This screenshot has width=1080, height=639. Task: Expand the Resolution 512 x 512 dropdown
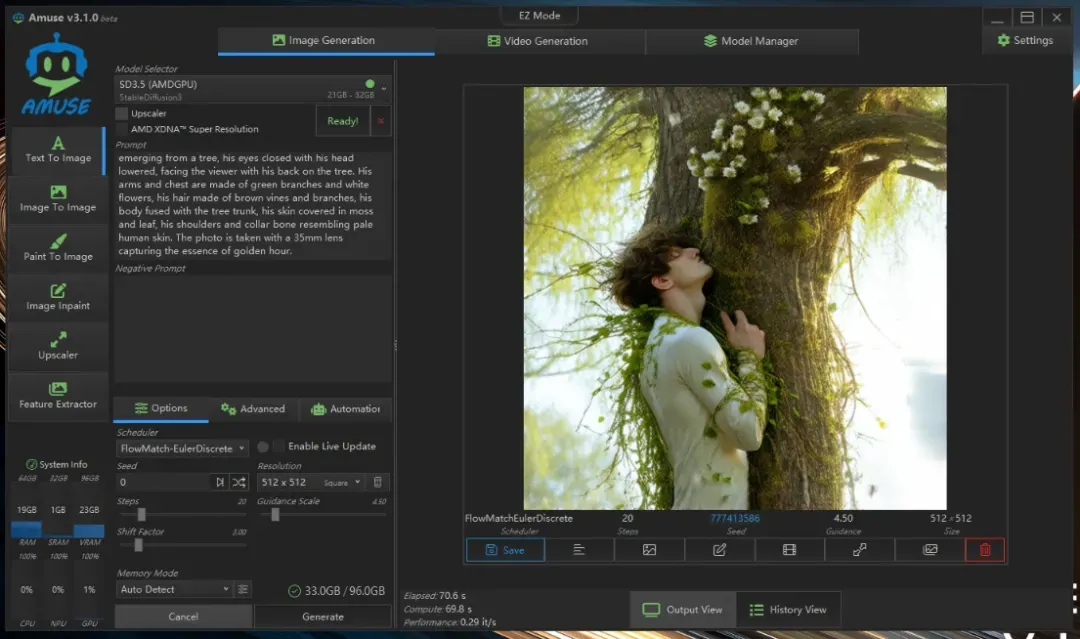pyautogui.click(x=310, y=482)
